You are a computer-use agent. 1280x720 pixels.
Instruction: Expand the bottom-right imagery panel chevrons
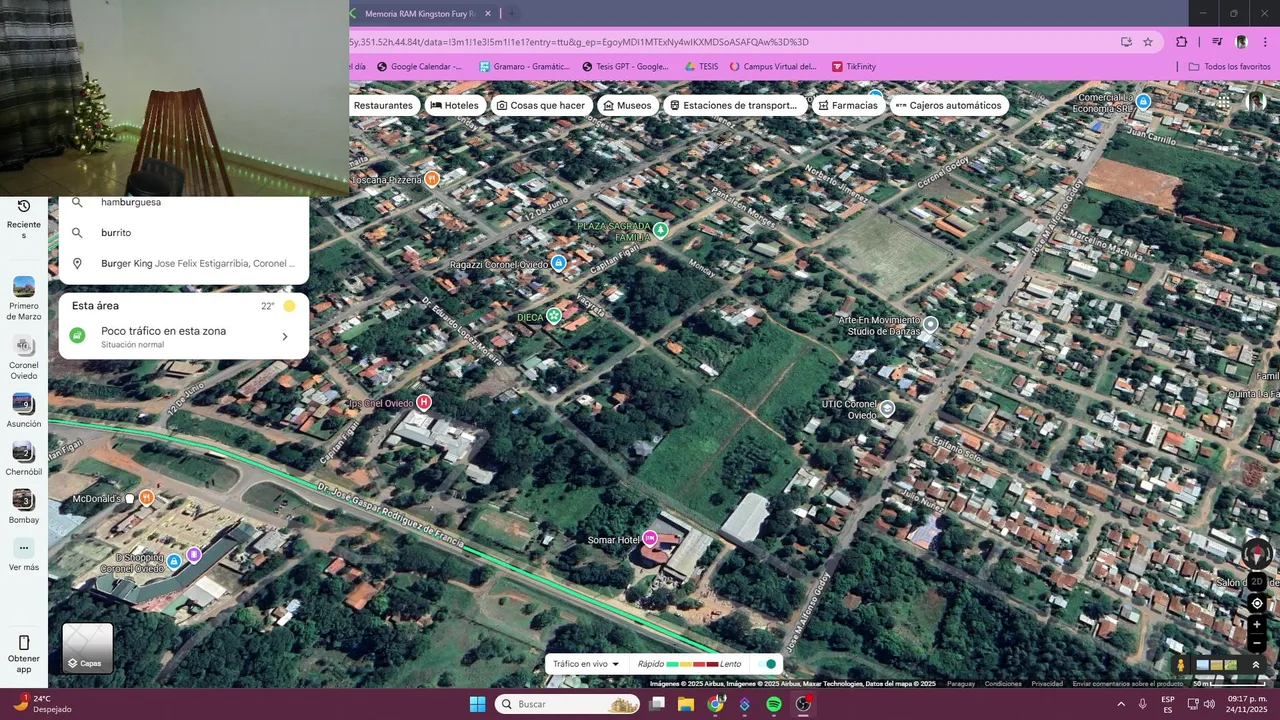tap(1256, 665)
